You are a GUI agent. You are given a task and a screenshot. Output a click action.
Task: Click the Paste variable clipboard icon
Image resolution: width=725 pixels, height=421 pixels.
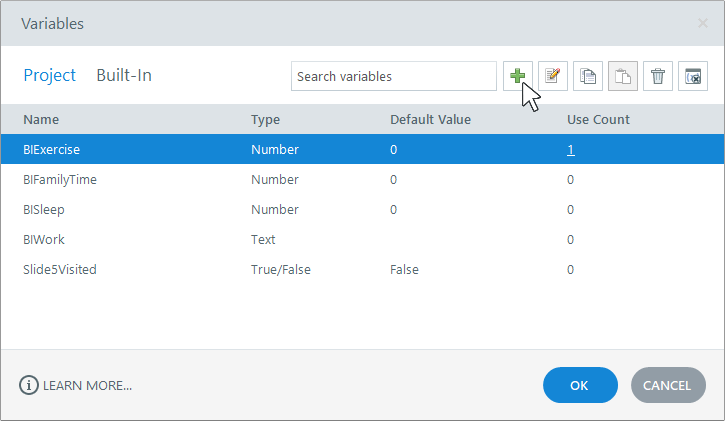tap(623, 76)
